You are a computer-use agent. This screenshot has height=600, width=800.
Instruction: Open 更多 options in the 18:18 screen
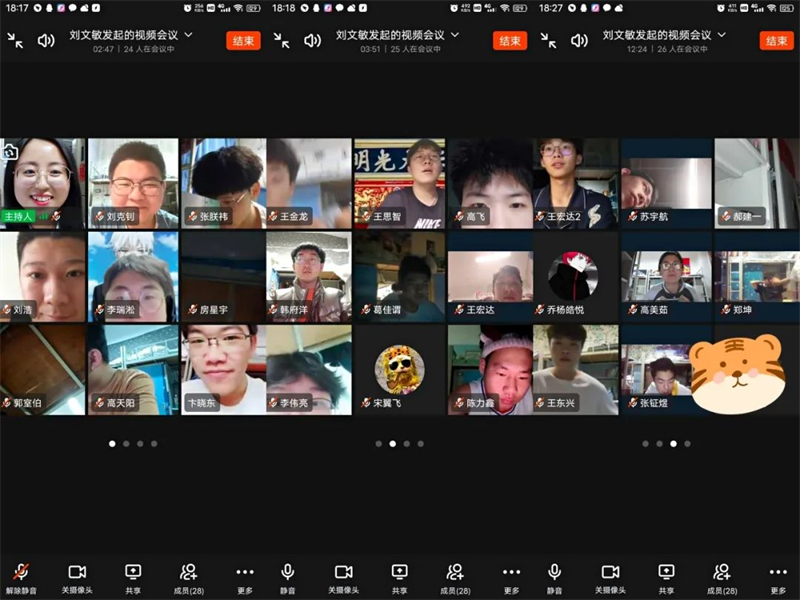[x=511, y=572]
